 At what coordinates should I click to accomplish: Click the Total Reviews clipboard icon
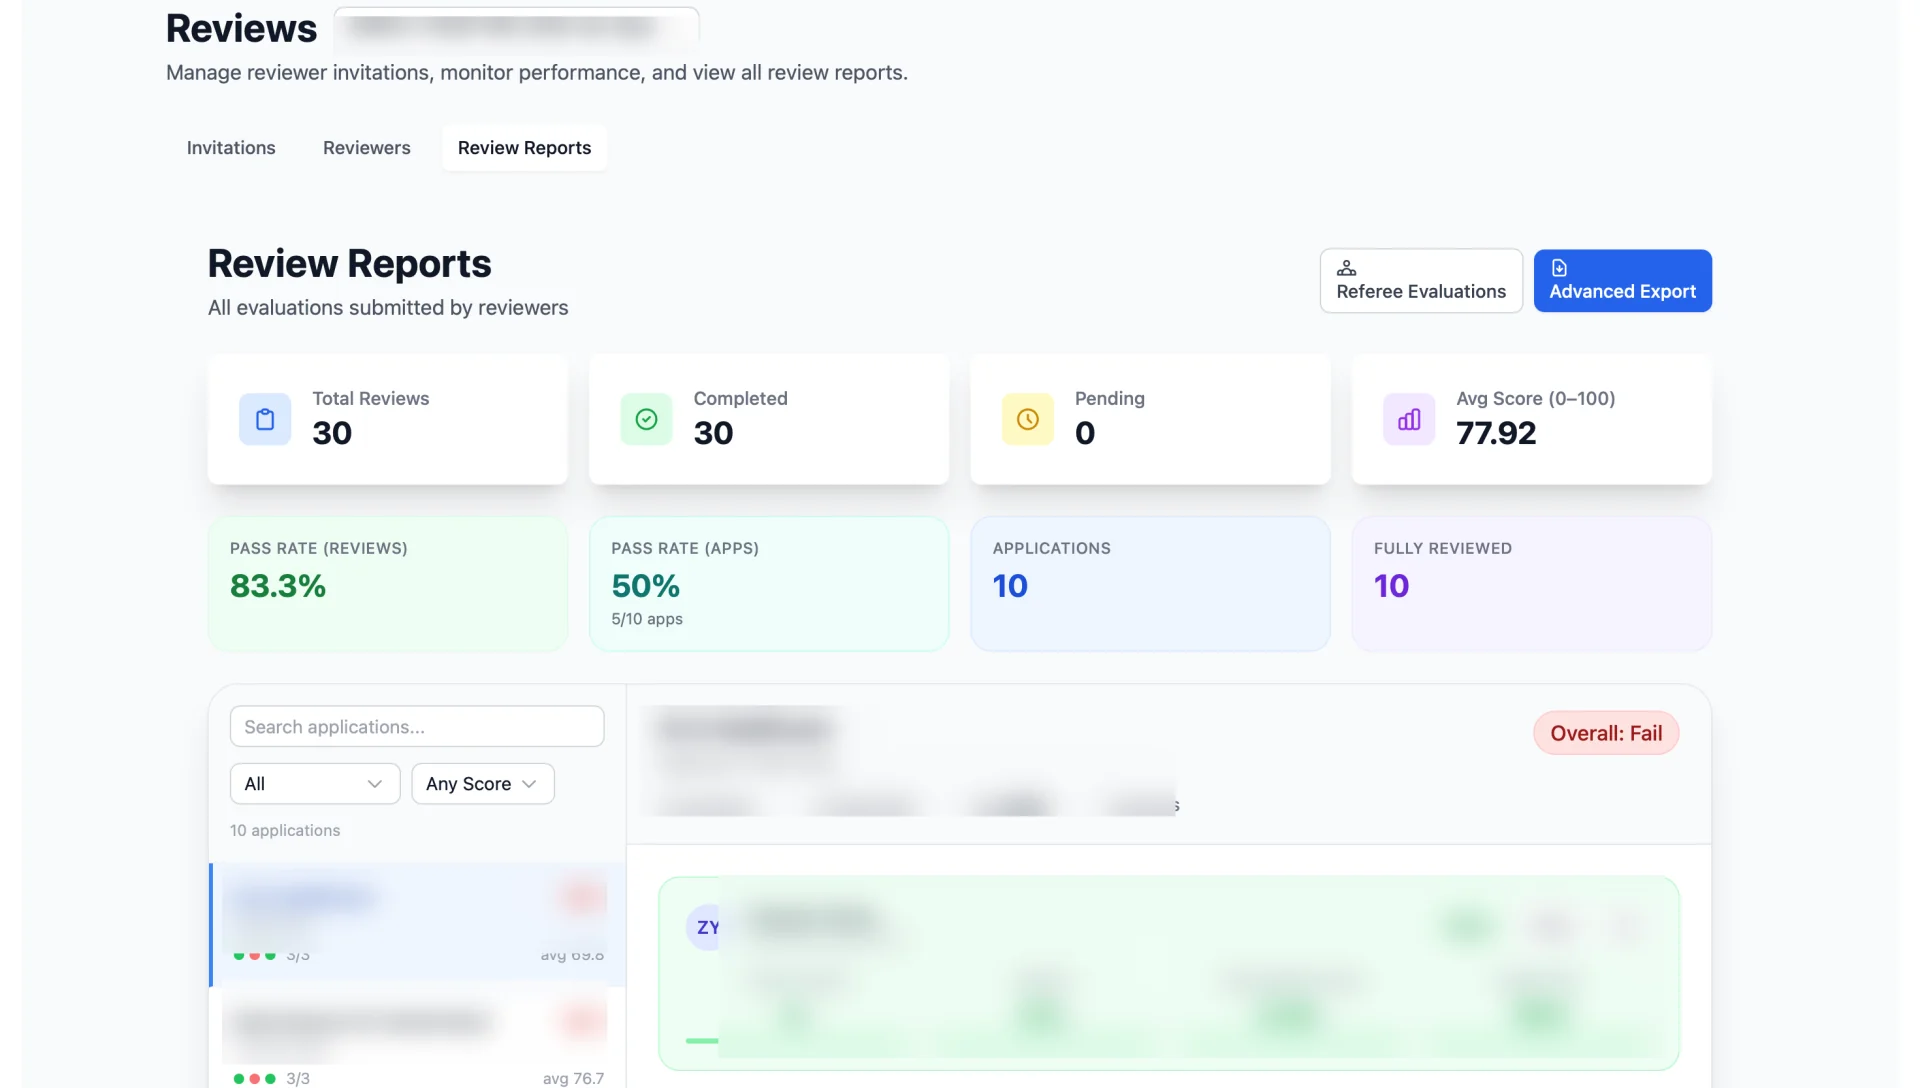[x=265, y=419]
